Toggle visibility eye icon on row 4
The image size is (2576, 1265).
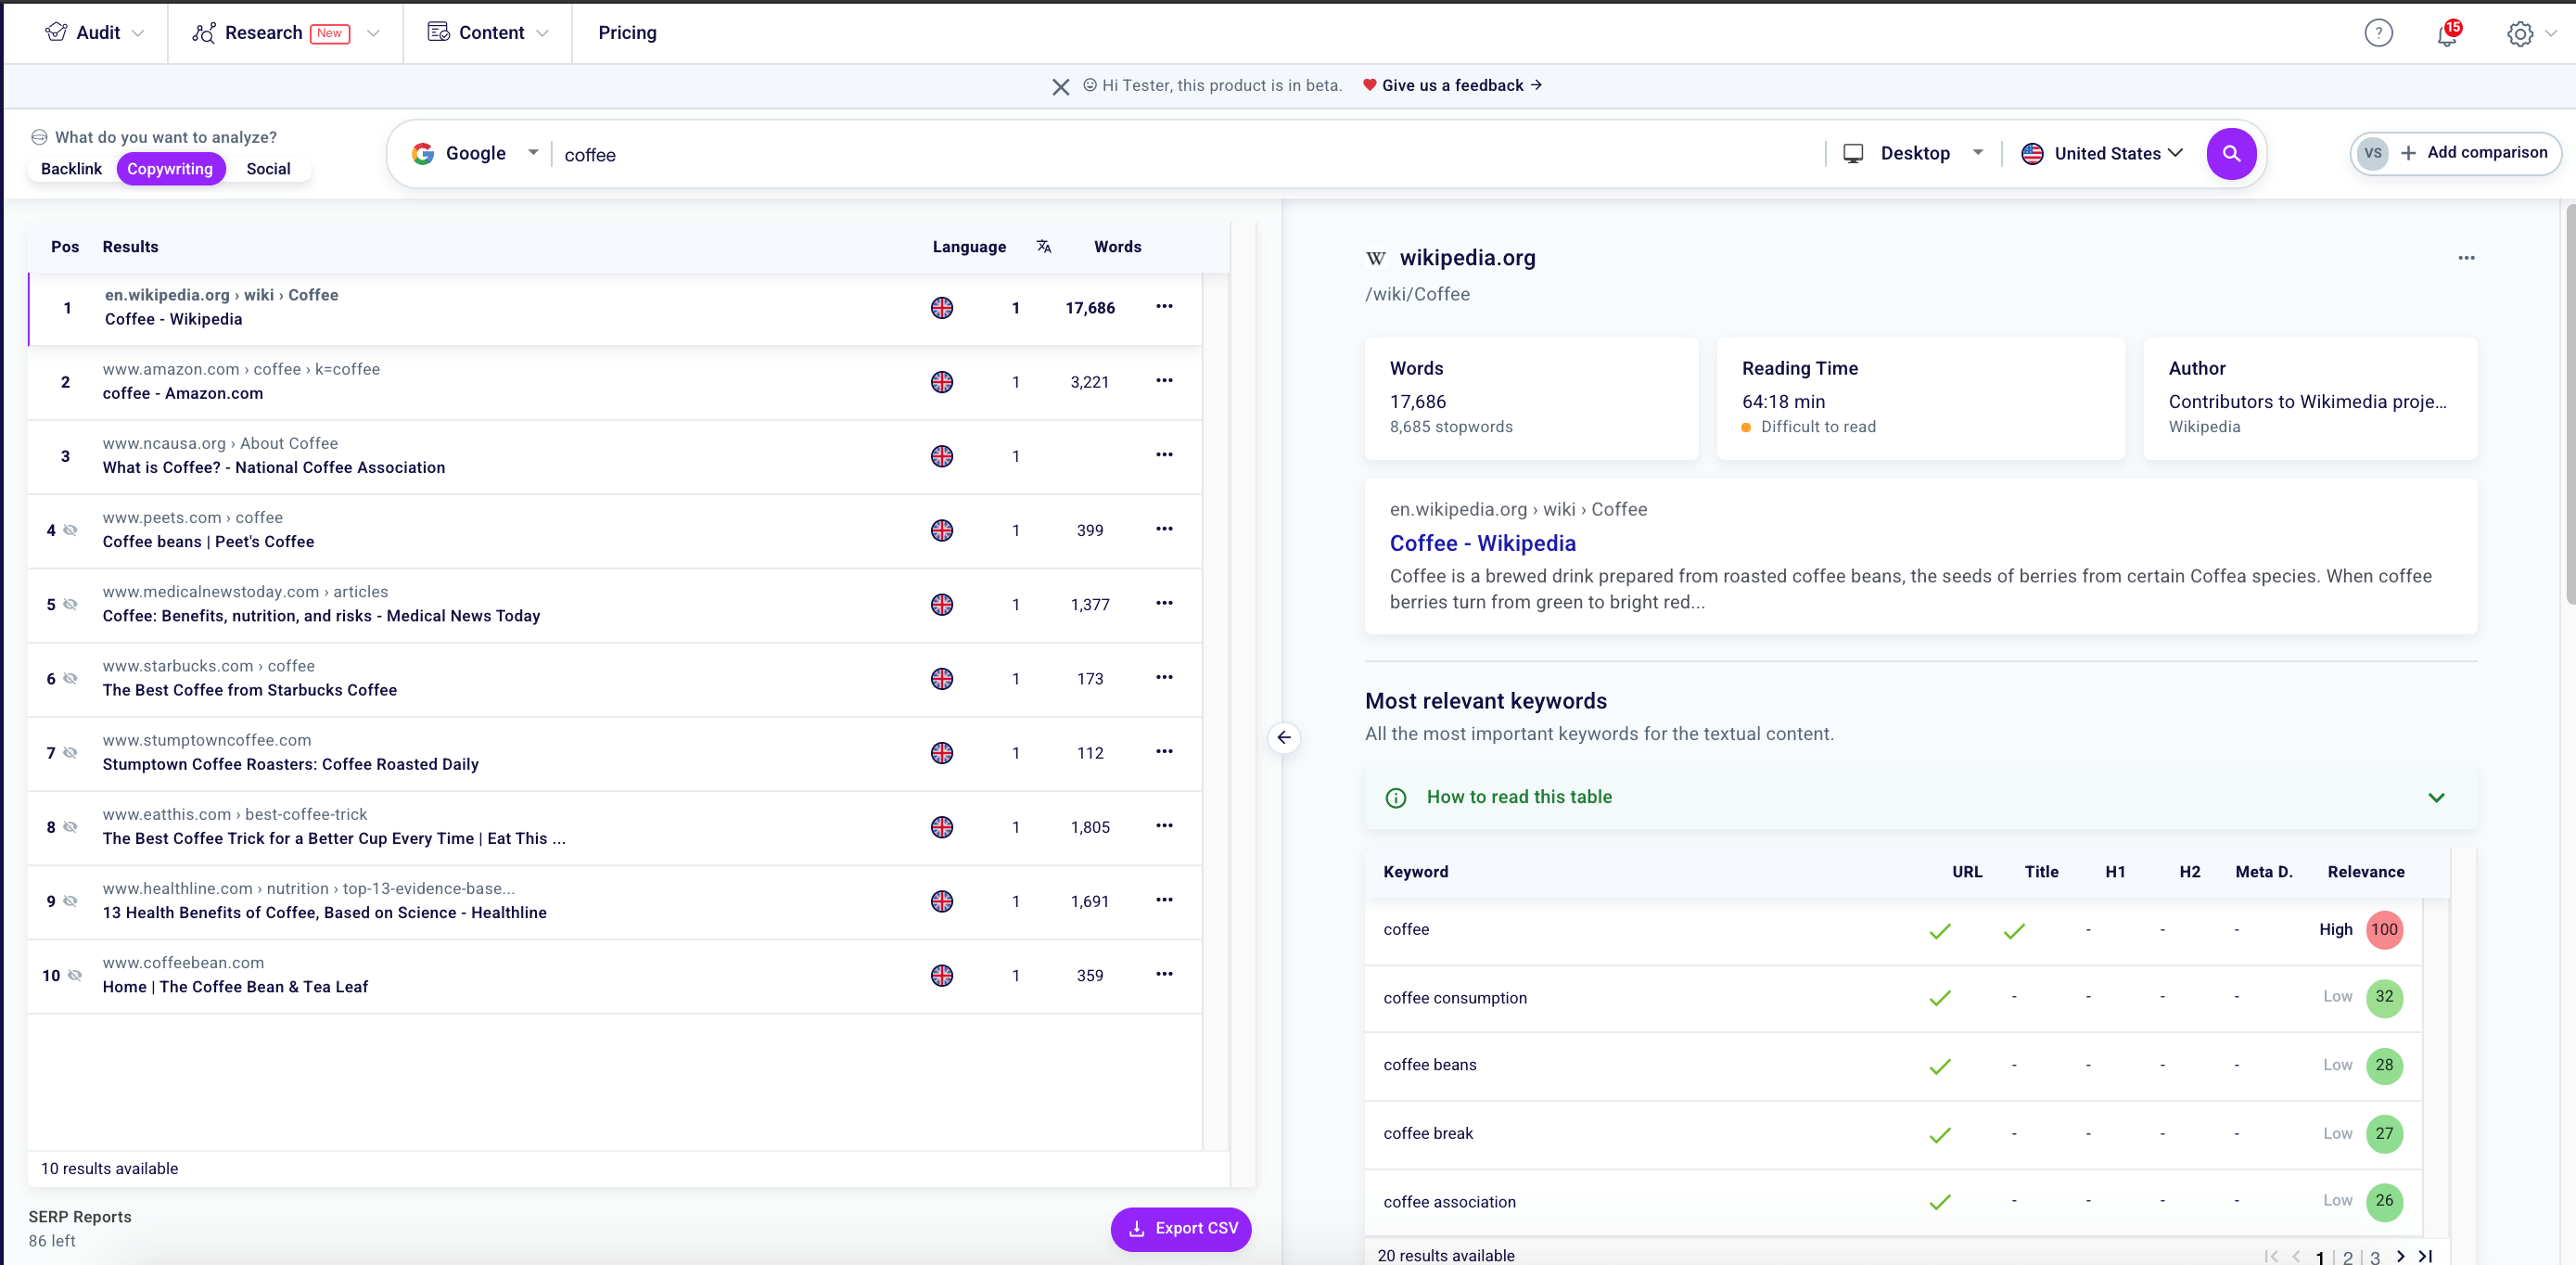pos(70,529)
